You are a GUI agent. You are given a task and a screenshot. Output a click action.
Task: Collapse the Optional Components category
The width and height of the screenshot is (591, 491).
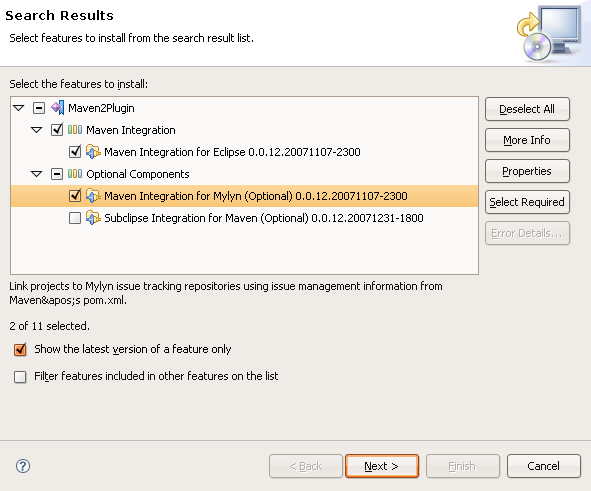(x=37, y=174)
